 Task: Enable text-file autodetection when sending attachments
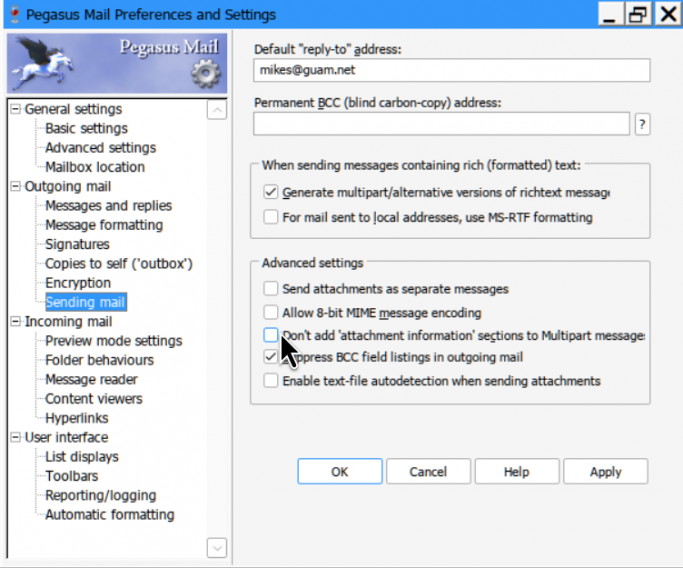270,380
